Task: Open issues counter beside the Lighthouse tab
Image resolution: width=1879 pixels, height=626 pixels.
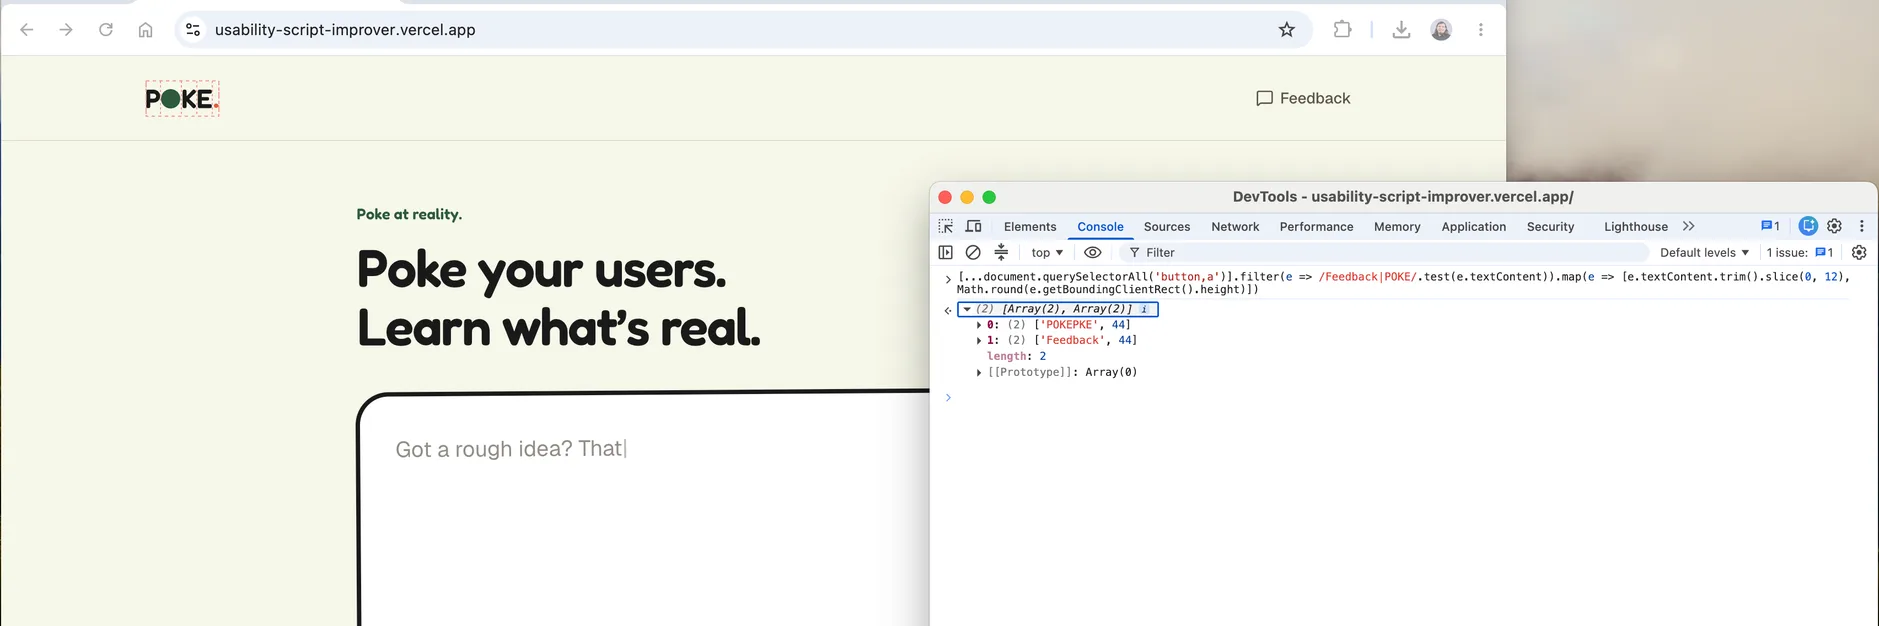Action: pos(1770,226)
